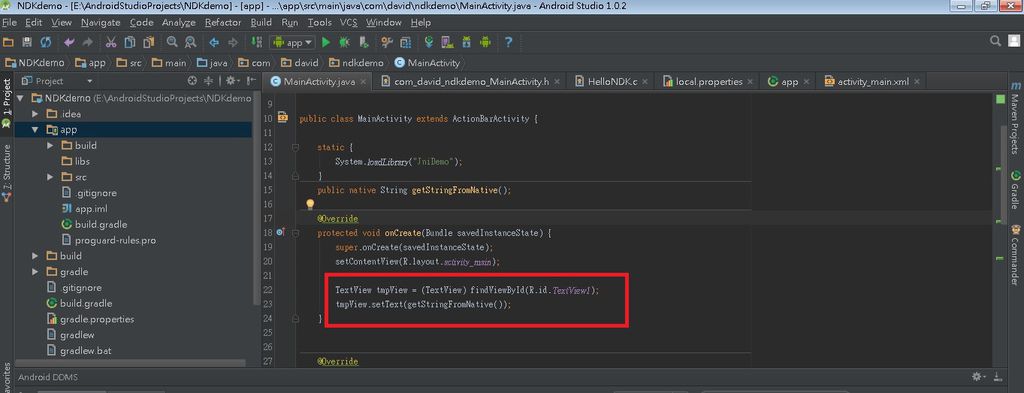Open the Project Structure icon
This screenshot has height=393, width=1024.
tap(406, 42)
